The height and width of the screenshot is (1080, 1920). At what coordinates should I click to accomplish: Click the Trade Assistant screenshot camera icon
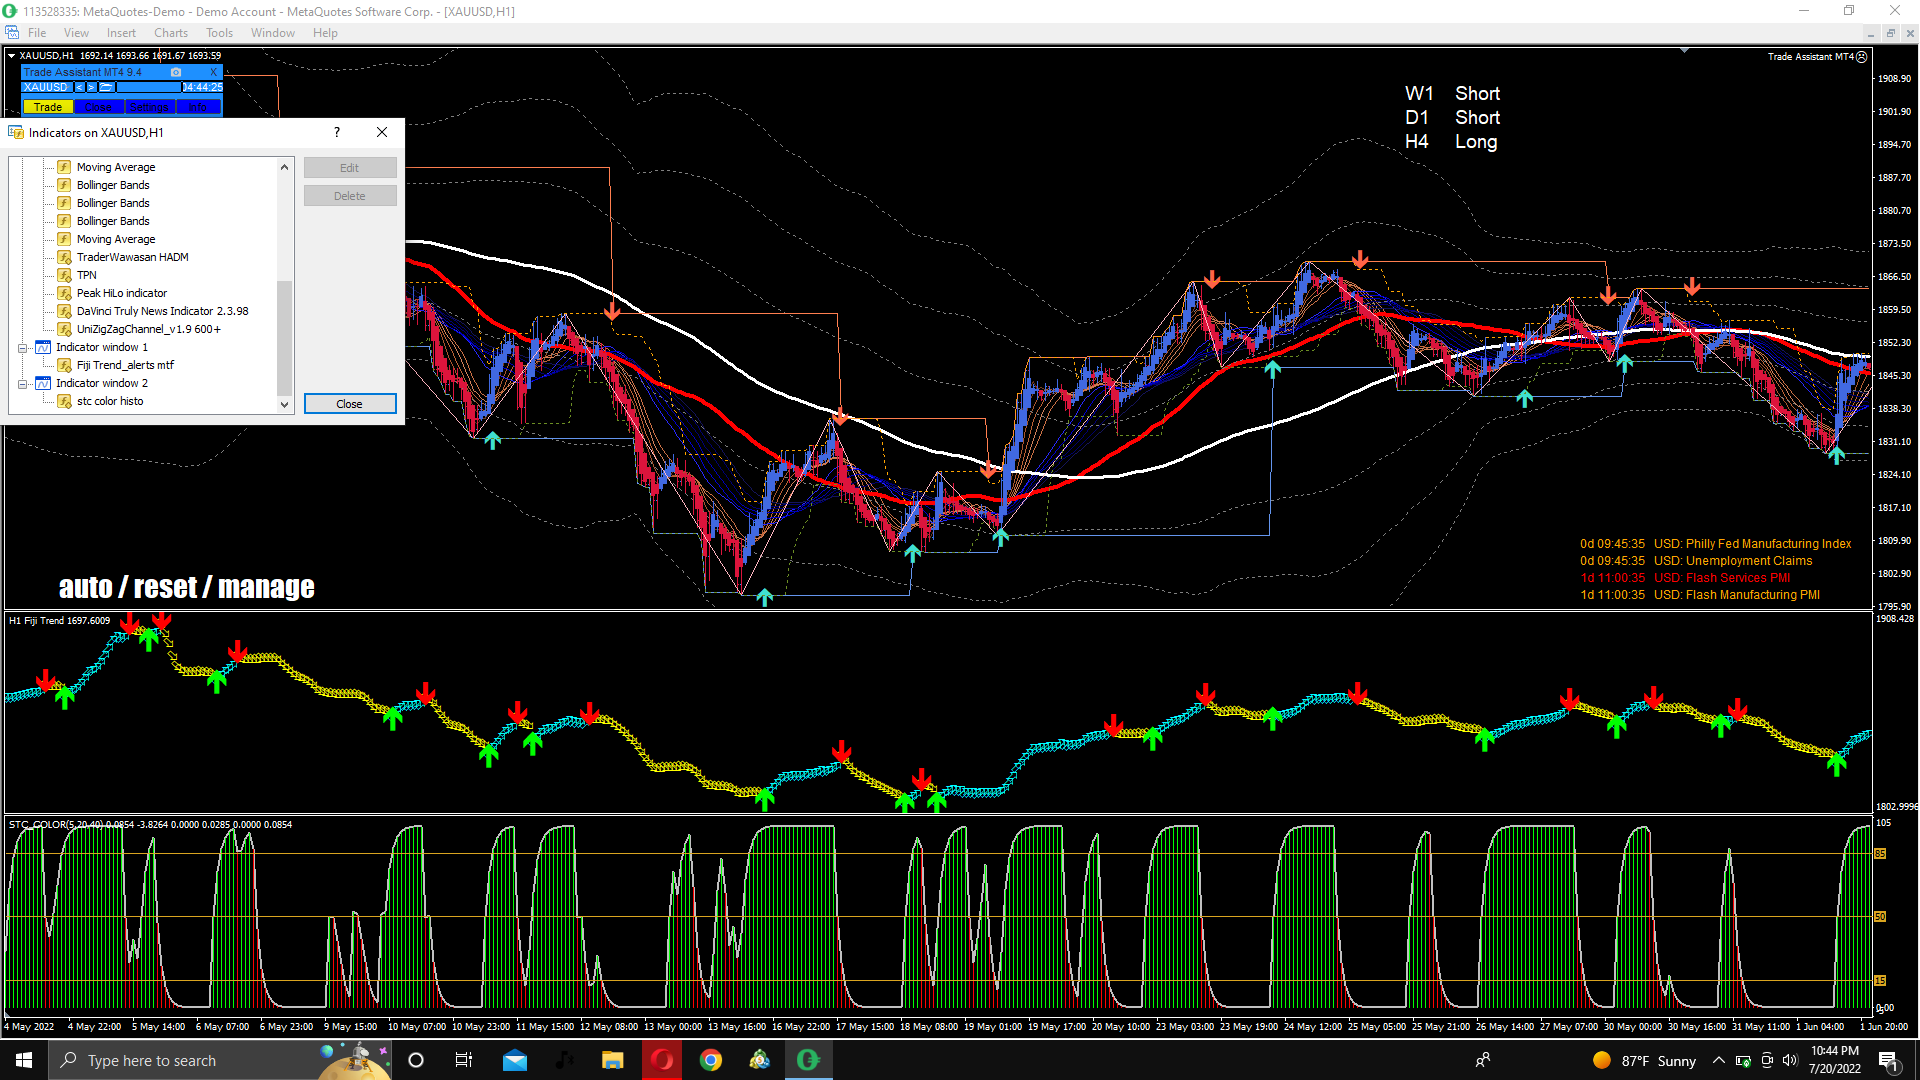pyautogui.click(x=176, y=72)
